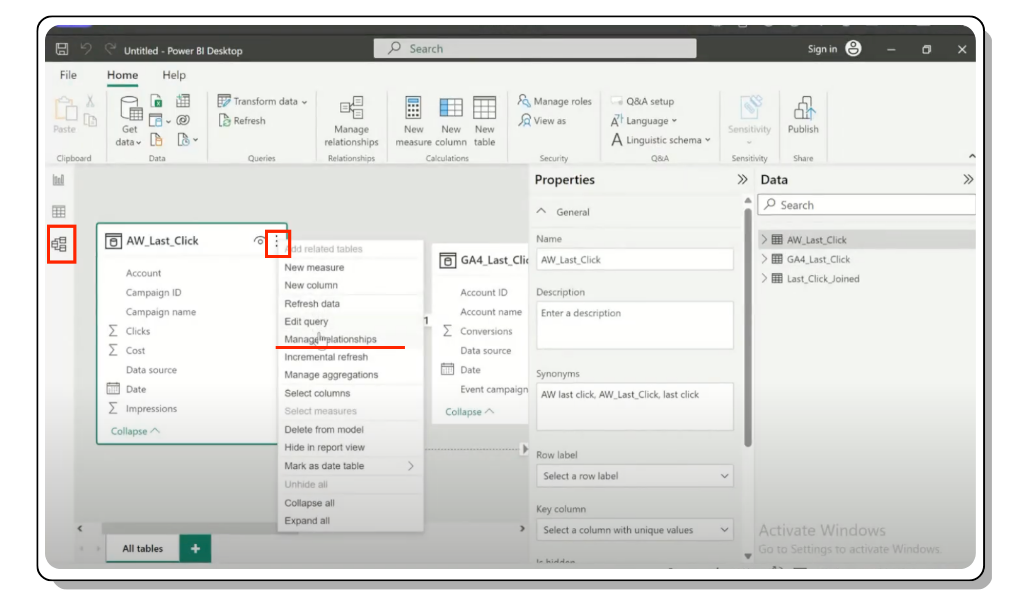Open the Key column dropdown

pyautogui.click(x=634, y=530)
